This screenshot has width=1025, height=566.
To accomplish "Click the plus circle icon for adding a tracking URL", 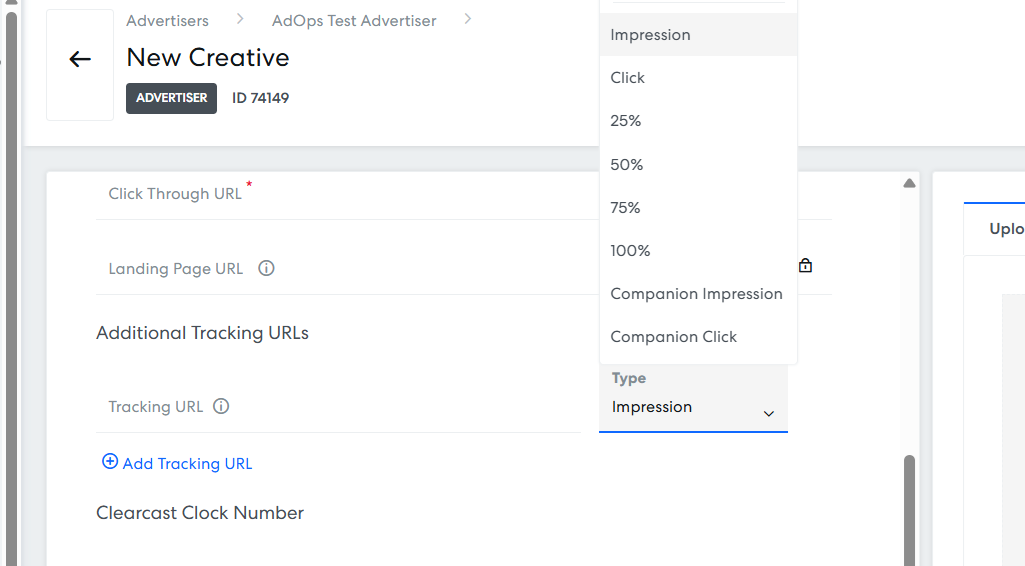I will pyautogui.click(x=110, y=461).
